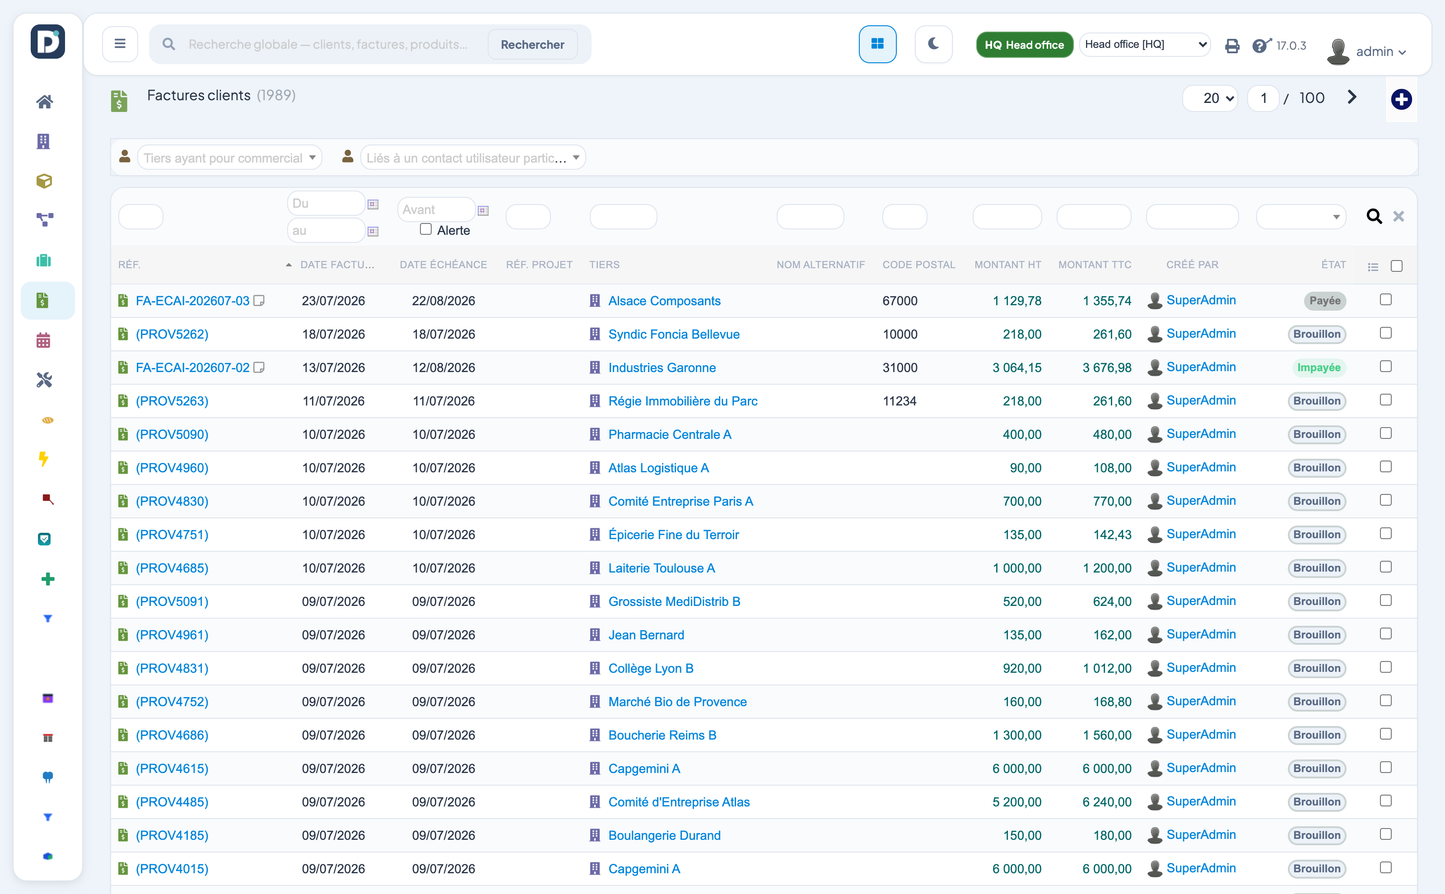Sort by TIERS column header

click(604, 265)
